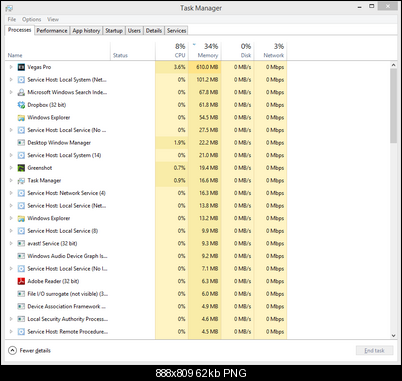The image size is (402, 381).
Task: Open the View menu
Action: click(x=53, y=19)
